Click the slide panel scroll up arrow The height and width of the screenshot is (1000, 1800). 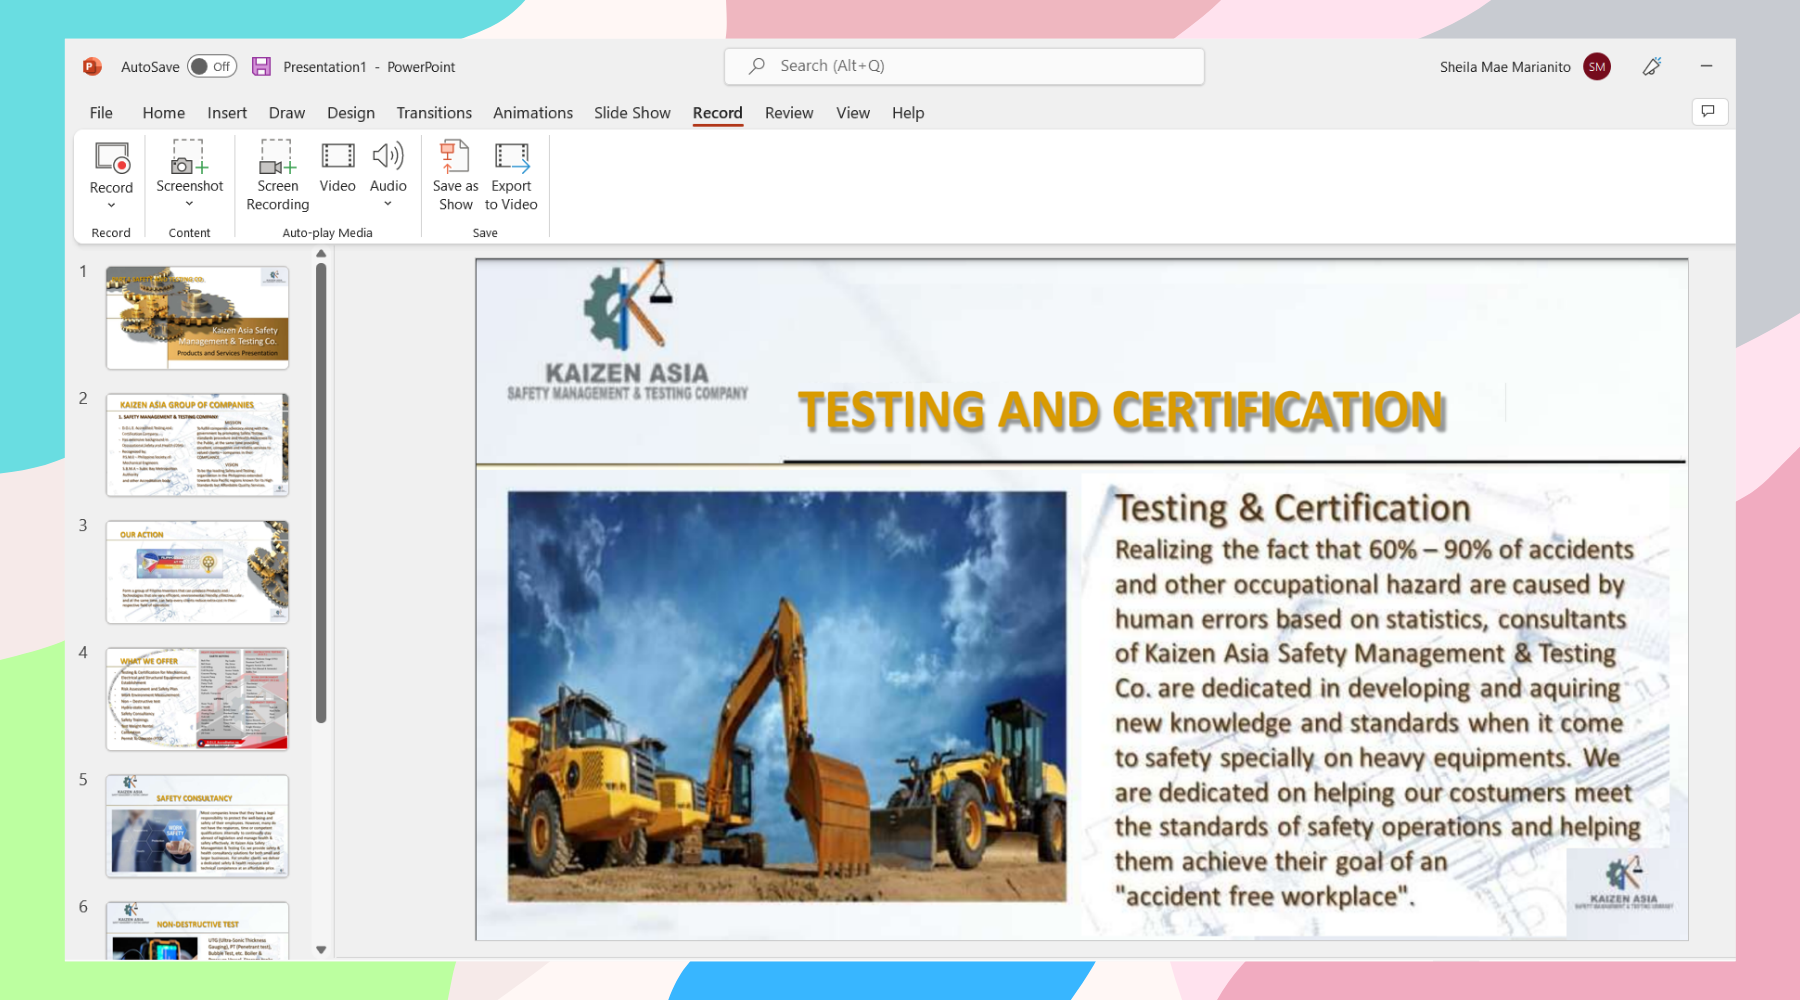[321, 254]
